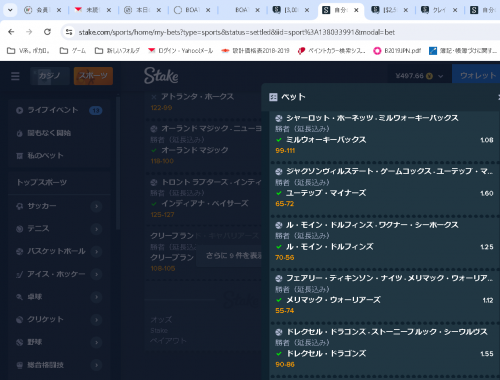Click インディアナ・ペイサーズ selection in background list
Viewport: 500px width, 380px height.
click(x=205, y=204)
